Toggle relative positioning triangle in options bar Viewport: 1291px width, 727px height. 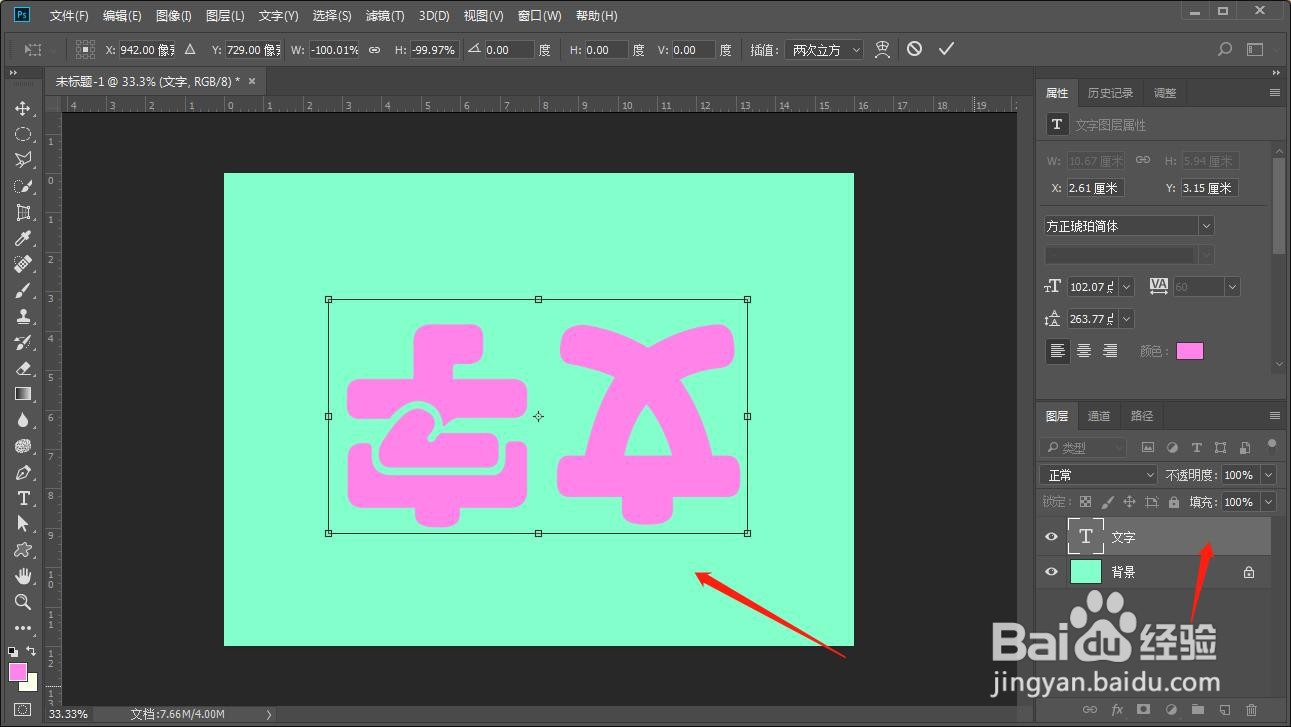[190, 49]
